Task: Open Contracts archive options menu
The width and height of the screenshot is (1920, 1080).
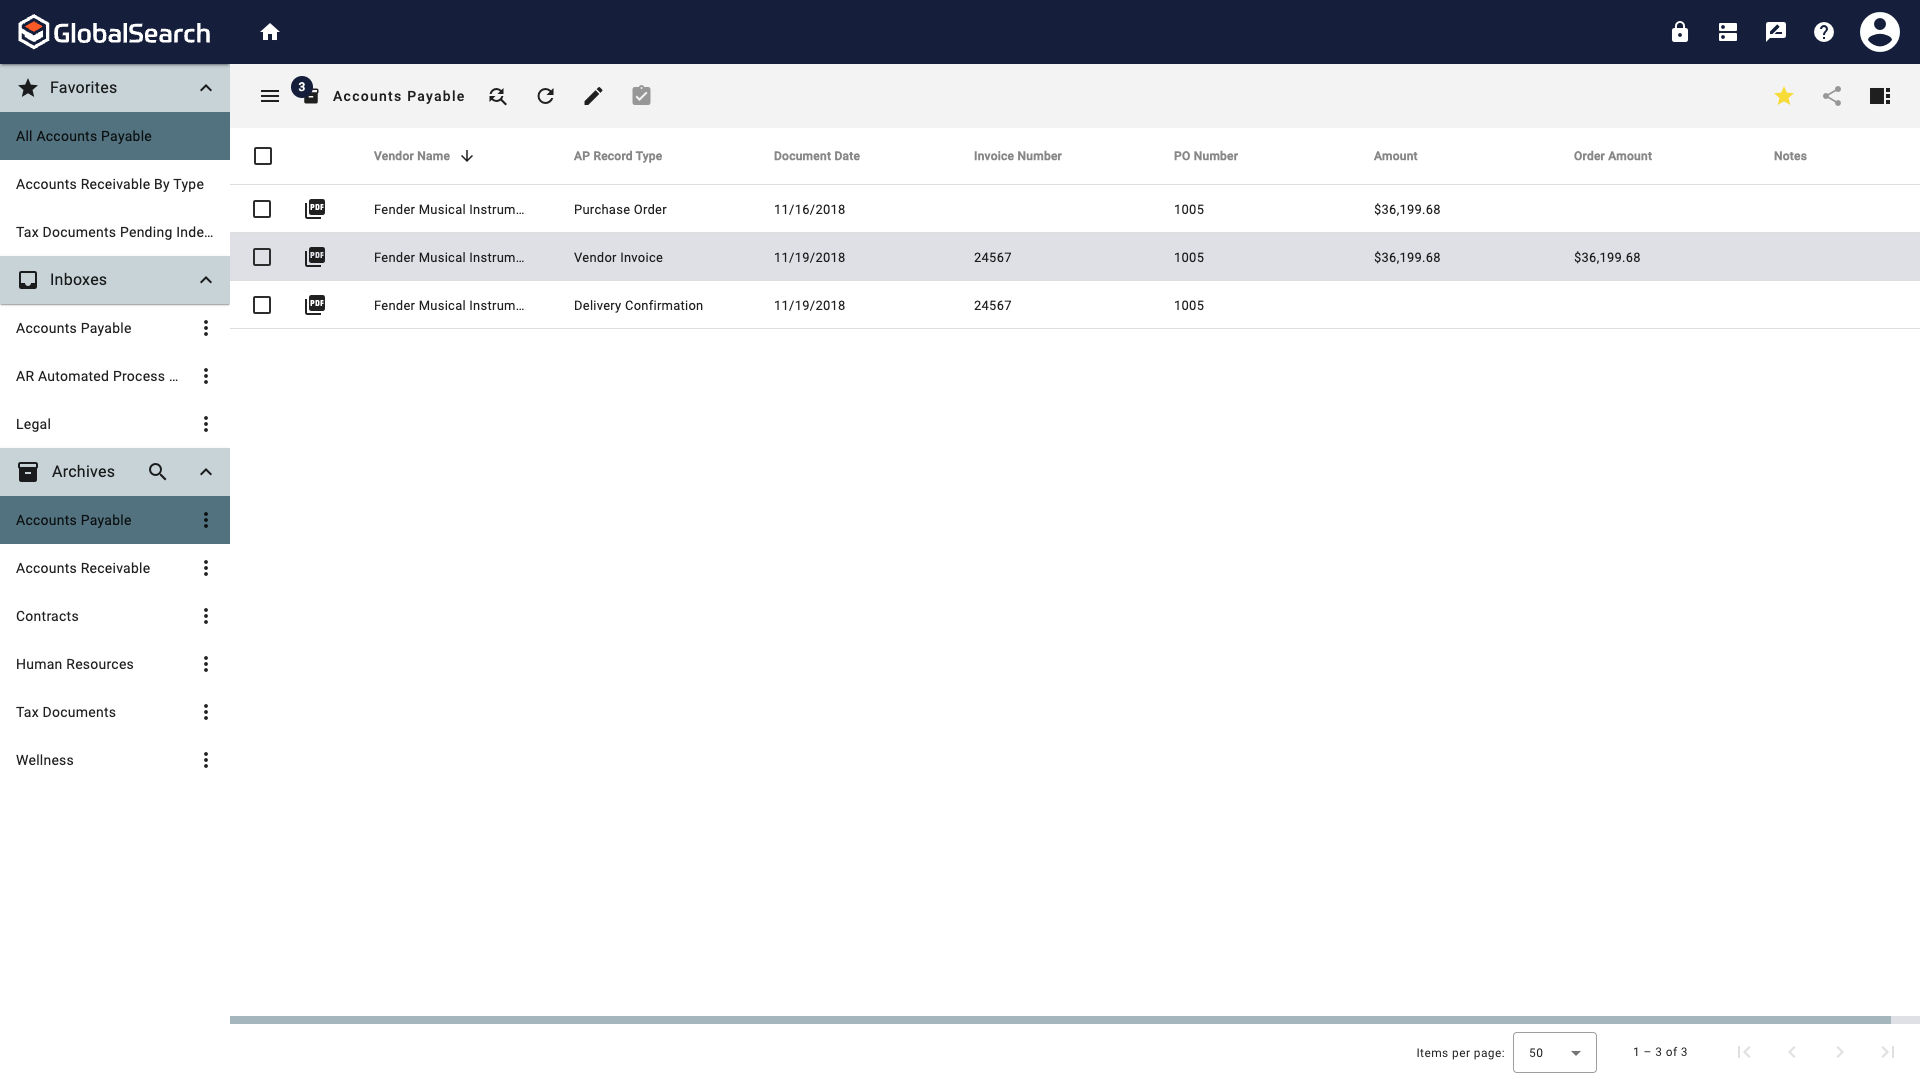Action: [x=206, y=616]
